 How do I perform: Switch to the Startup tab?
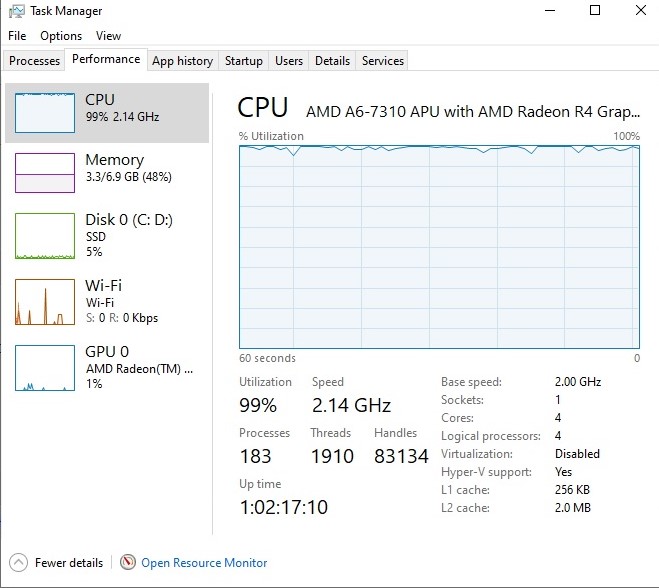pyautogui.click(x=243, y=61)
